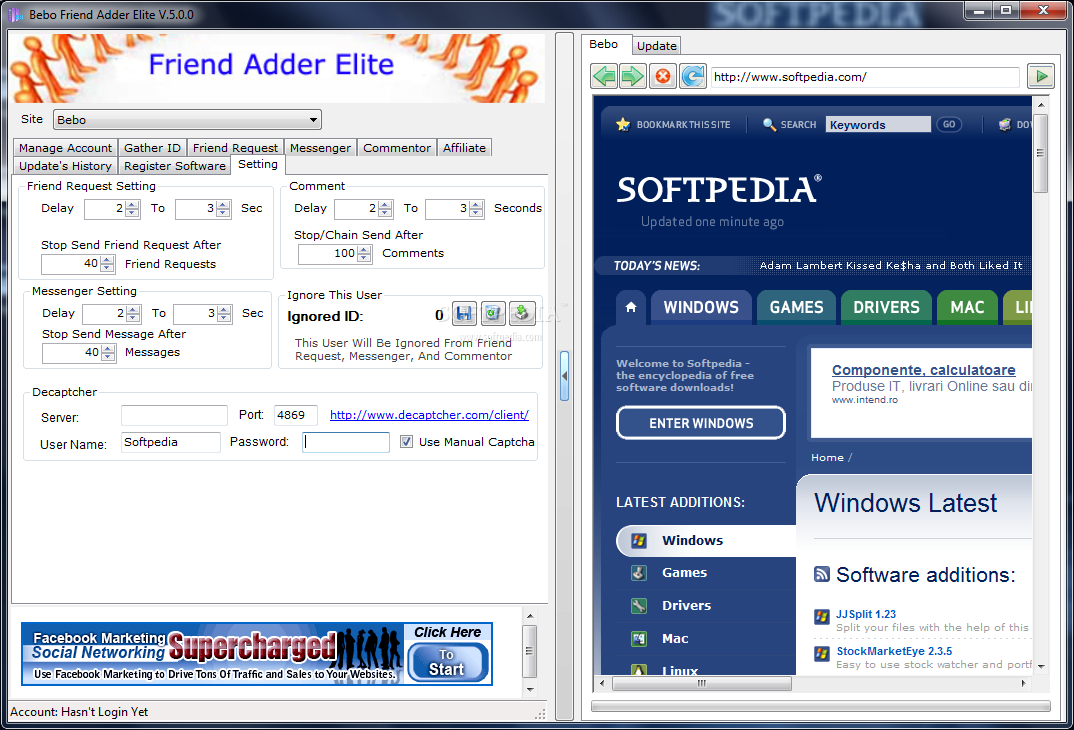Open the decaptcher.com client link
1074x730 pixels.
point(429,415)
